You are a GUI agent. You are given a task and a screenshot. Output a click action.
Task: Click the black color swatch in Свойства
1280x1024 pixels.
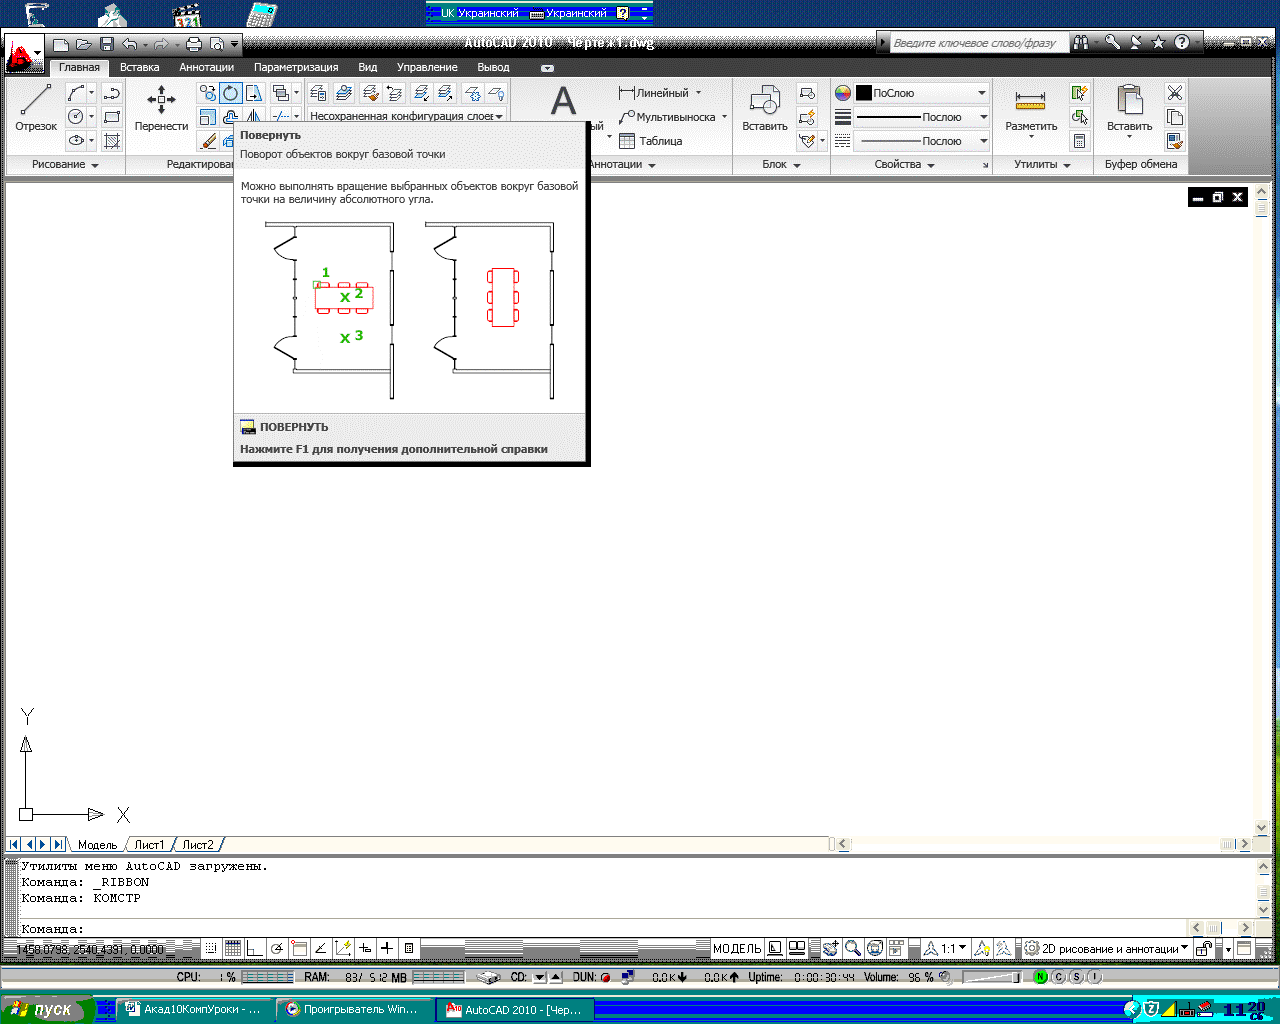tap(864, 93)
